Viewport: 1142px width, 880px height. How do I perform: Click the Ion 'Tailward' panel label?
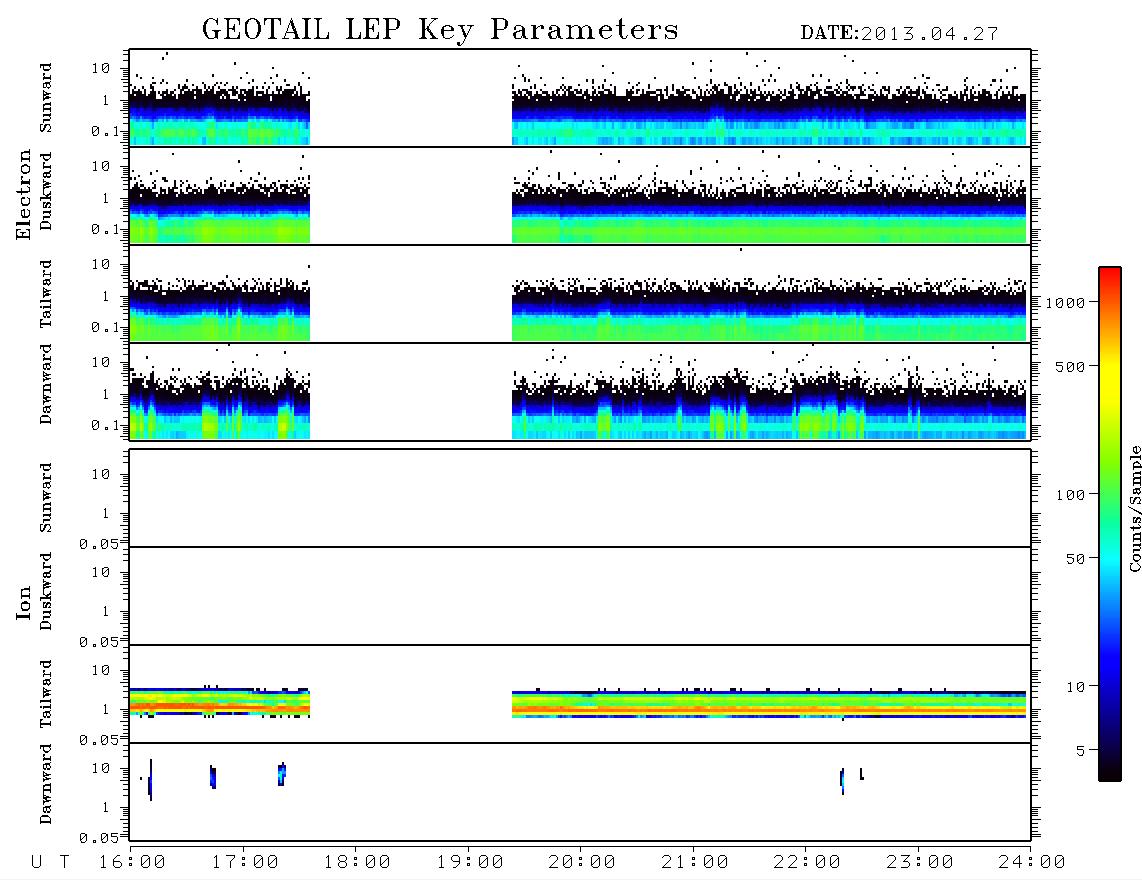pos(46,694)
